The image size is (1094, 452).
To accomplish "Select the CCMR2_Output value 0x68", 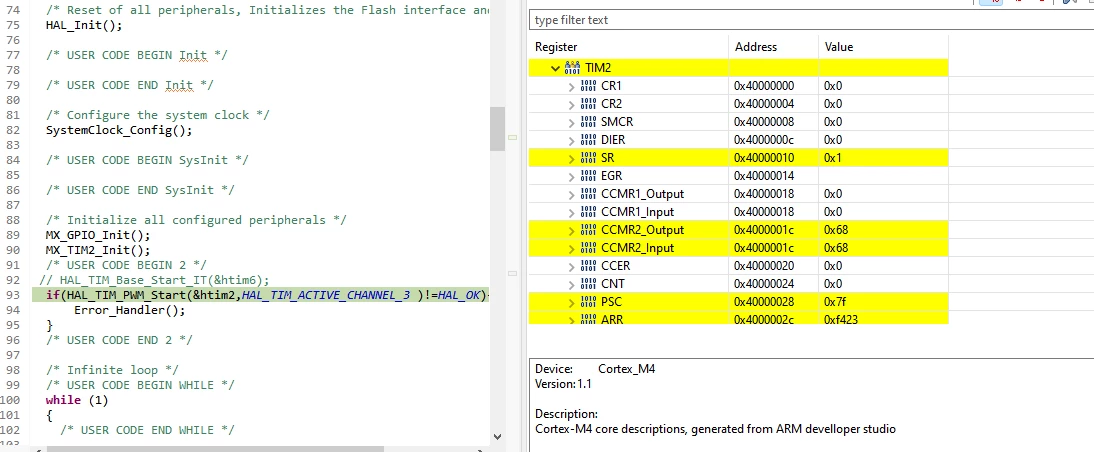I will click(x=883, y=230).
